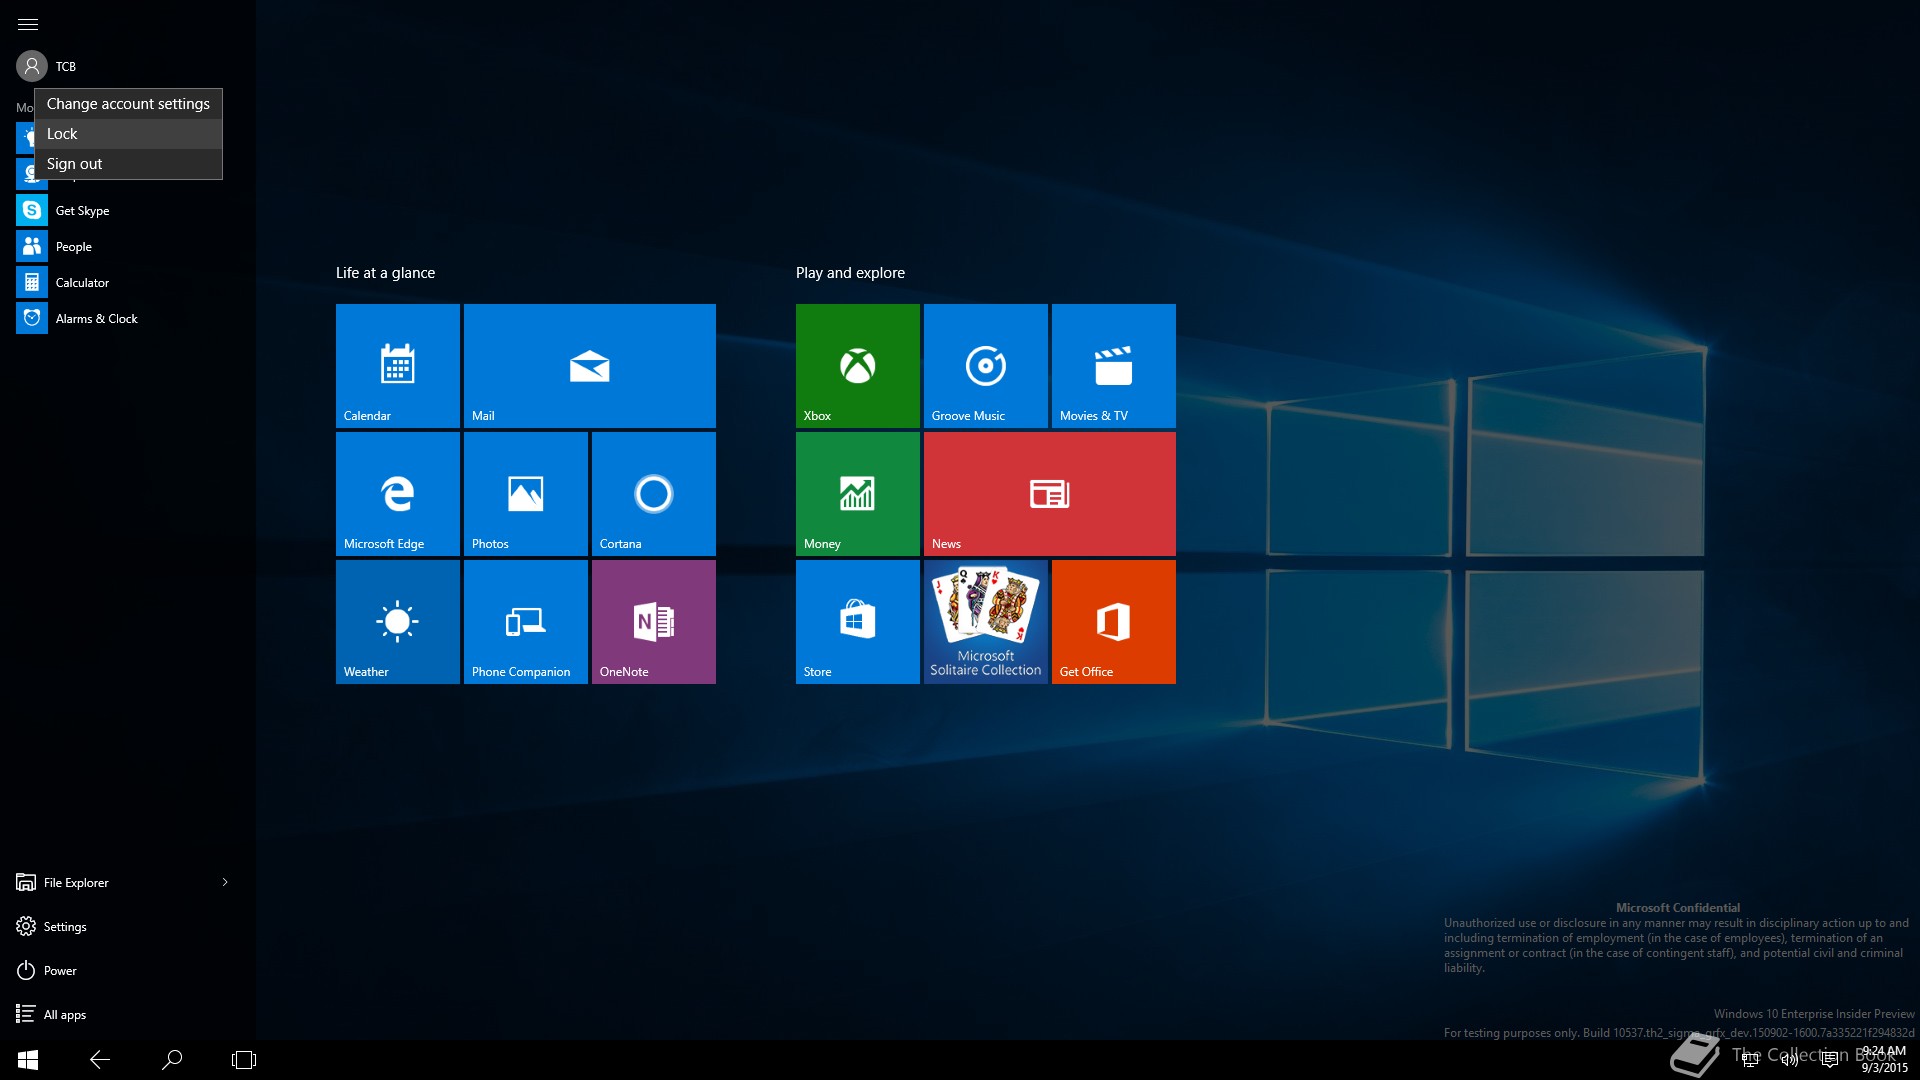Open the Action Center notification icon
Image resolution: width=1920 pixels, height=1080 pixels.
[x=1830, y=1060]
